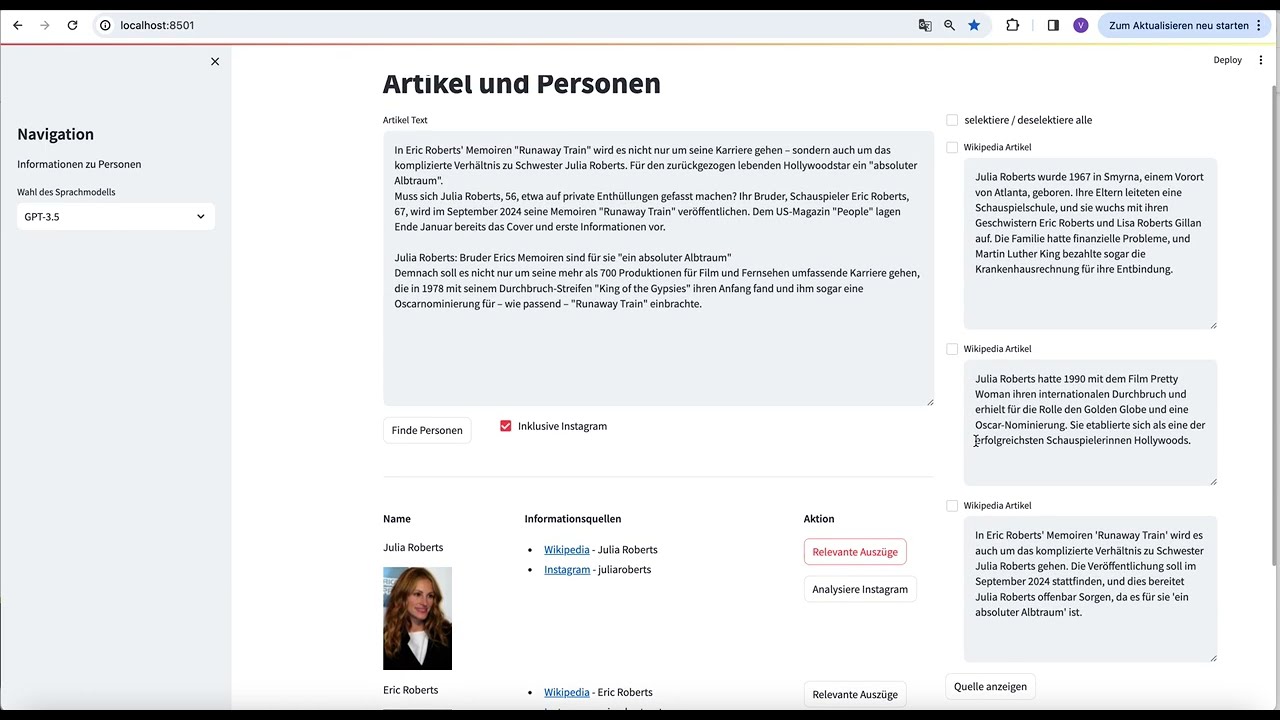Go back in browser history

point(17,25)
